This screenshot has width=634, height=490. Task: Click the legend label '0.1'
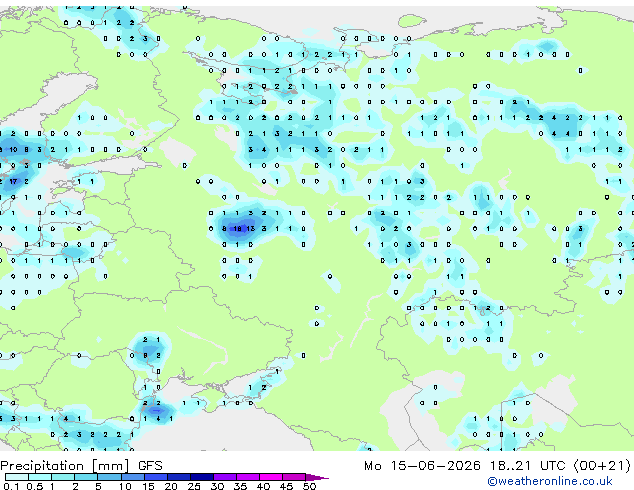click(x=11, y=486)
